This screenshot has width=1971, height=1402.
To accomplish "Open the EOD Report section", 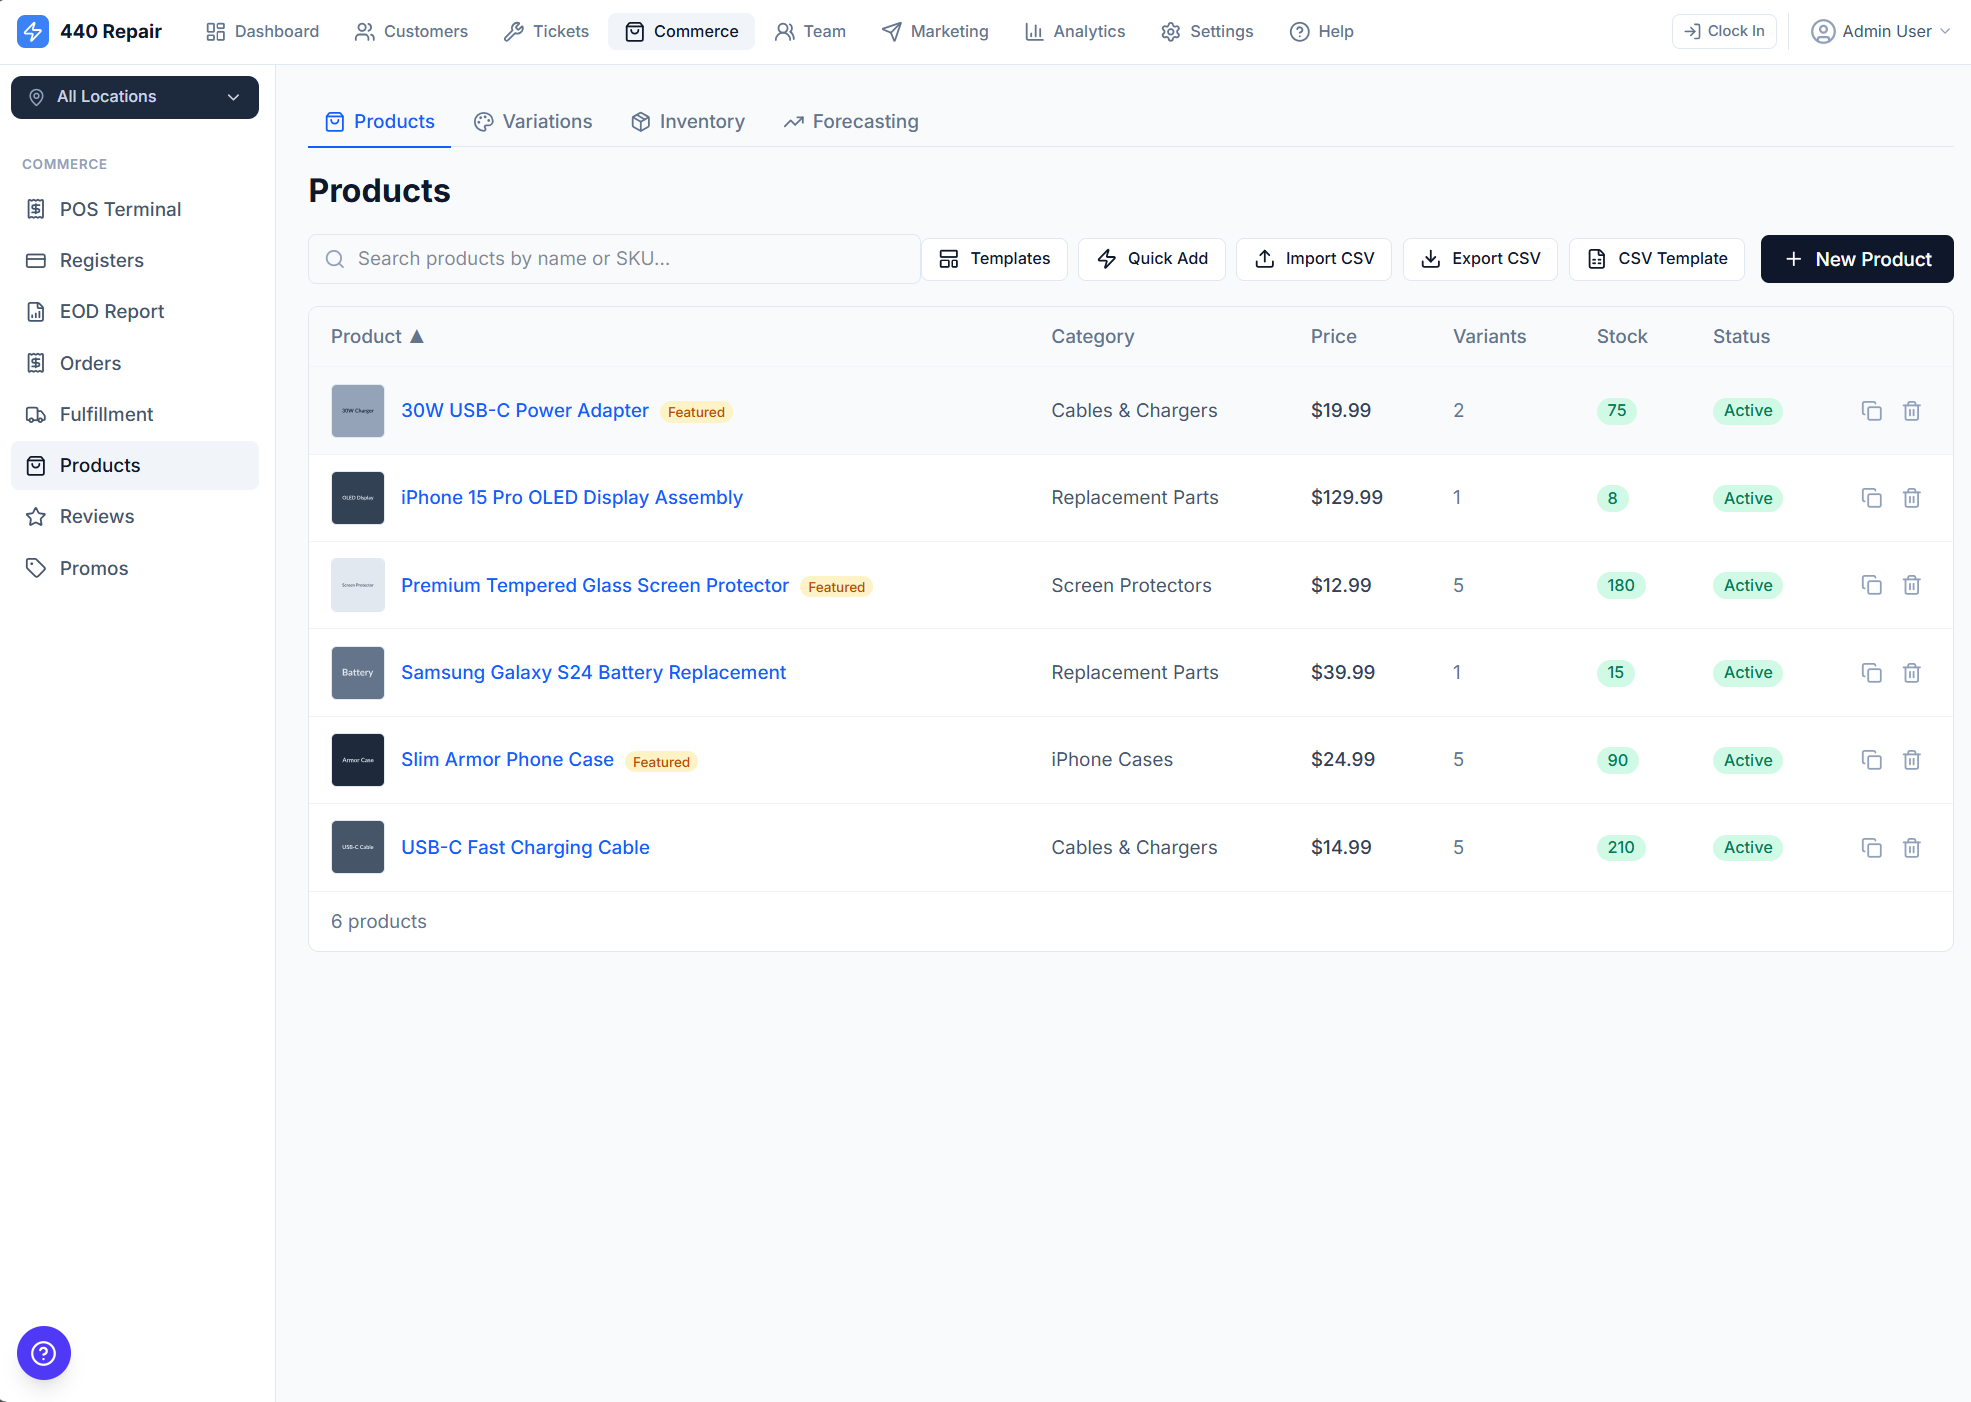I will click(x=112, y=311).
